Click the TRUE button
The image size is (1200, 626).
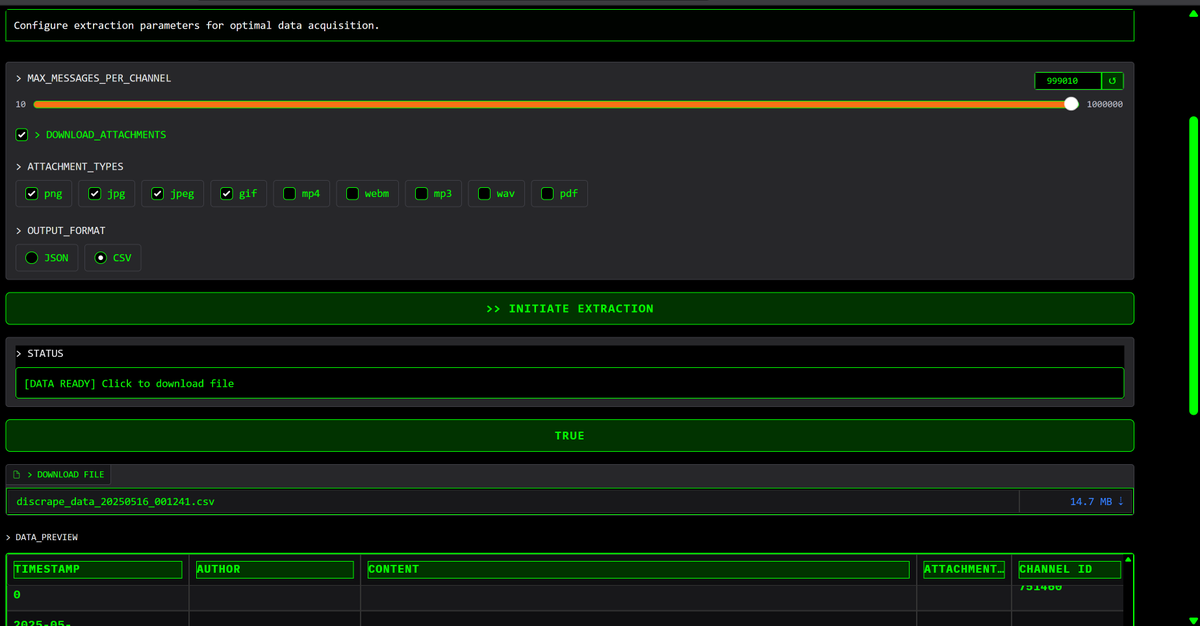[570, 436]
